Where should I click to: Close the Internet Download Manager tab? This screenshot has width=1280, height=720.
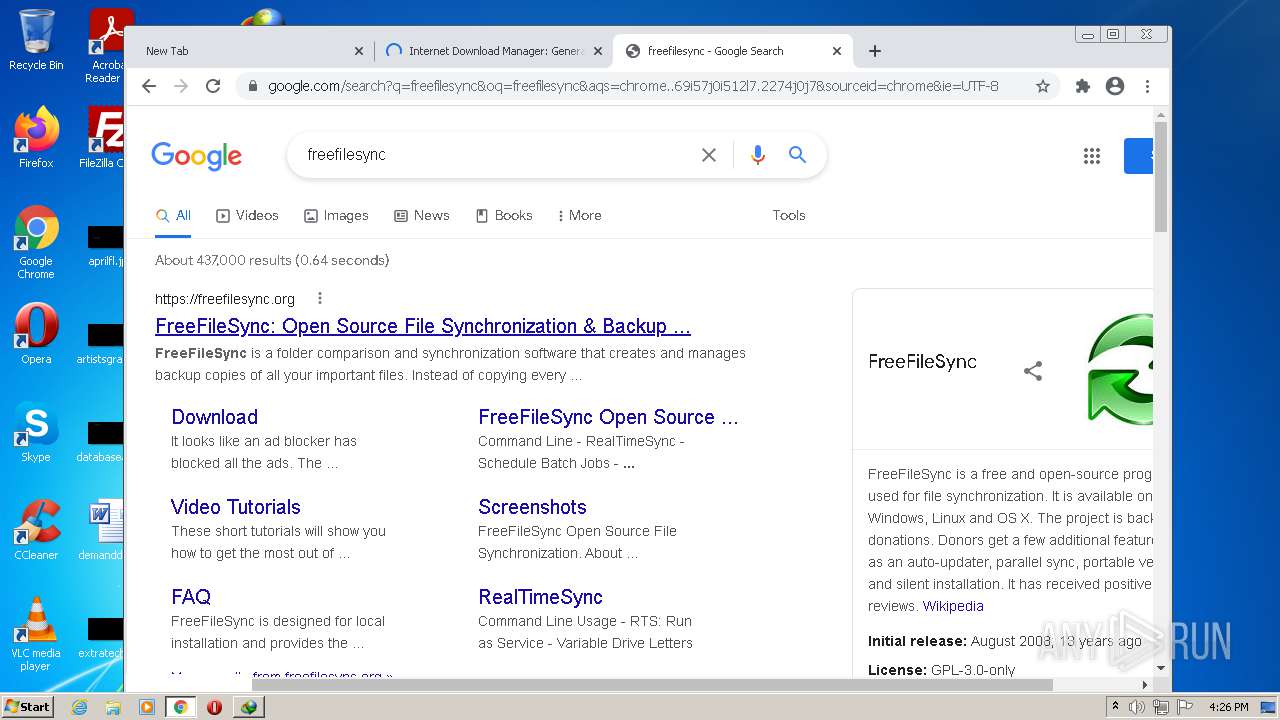point(598,51)
